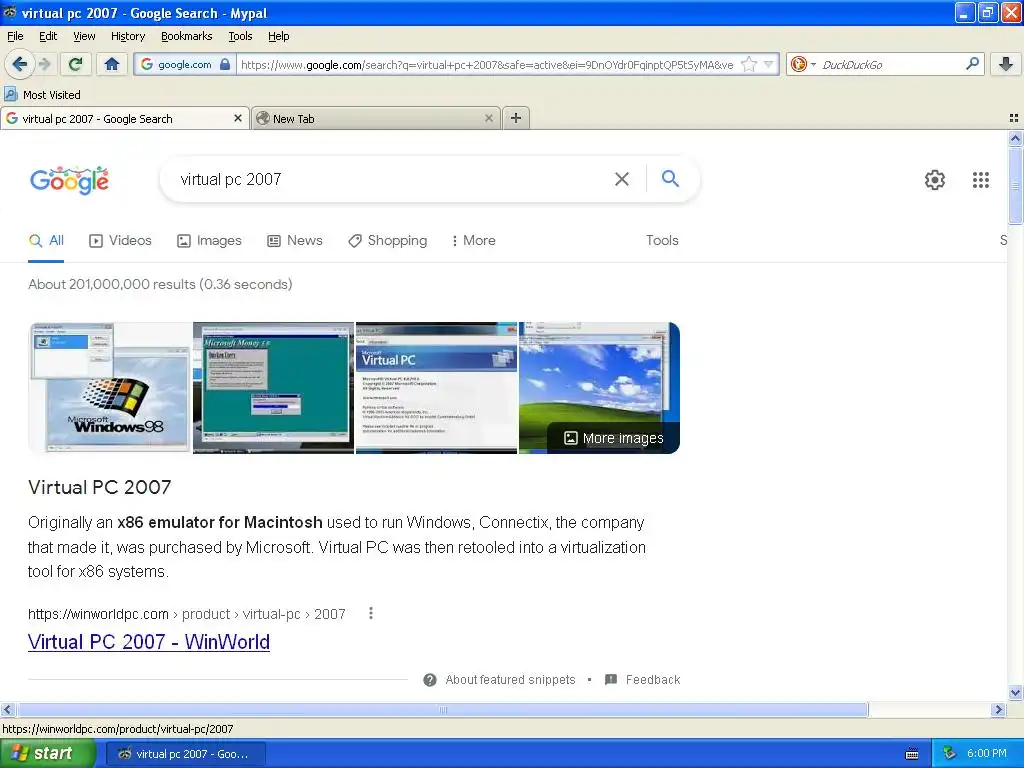Image resolution: width=1024 pixels, height=768 pixels.
Task: Open the Windows 98 thumbnail image
Action: pos(110,387)
